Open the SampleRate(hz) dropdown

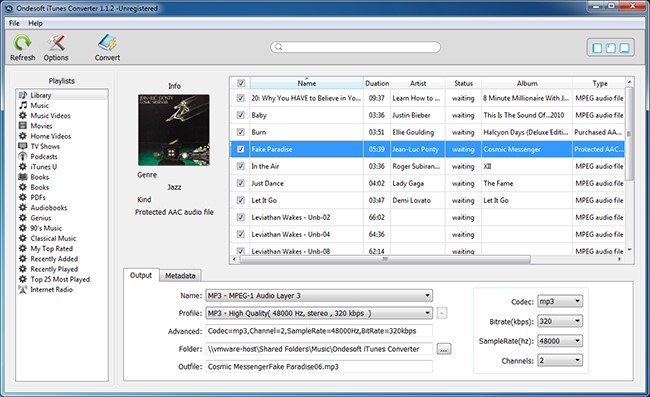click(560, 341)
